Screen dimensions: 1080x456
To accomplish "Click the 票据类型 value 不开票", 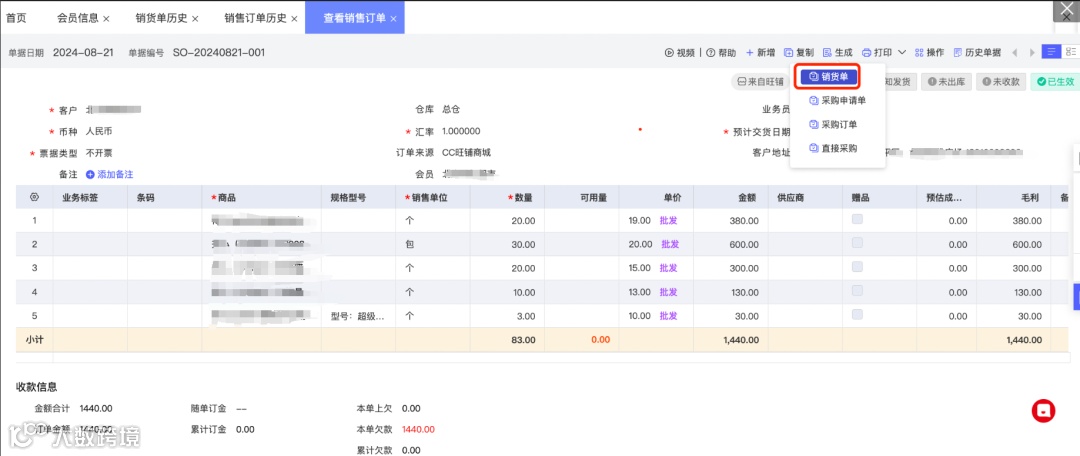I will [x=99, y=153].
